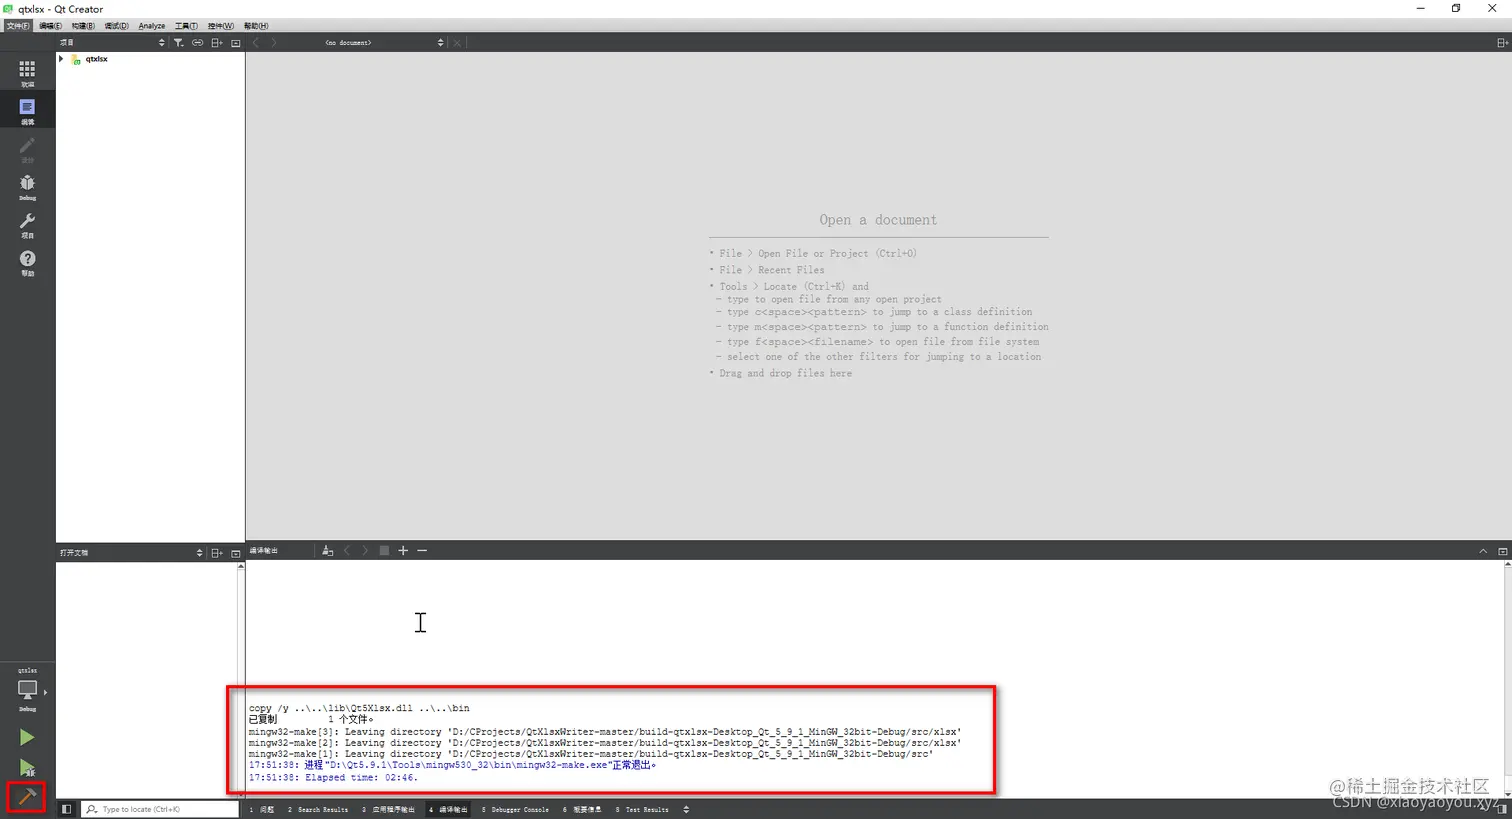
Task: Click the 'Elapsed time: 02:46.' output line
Action: click(x=333, y=777)
